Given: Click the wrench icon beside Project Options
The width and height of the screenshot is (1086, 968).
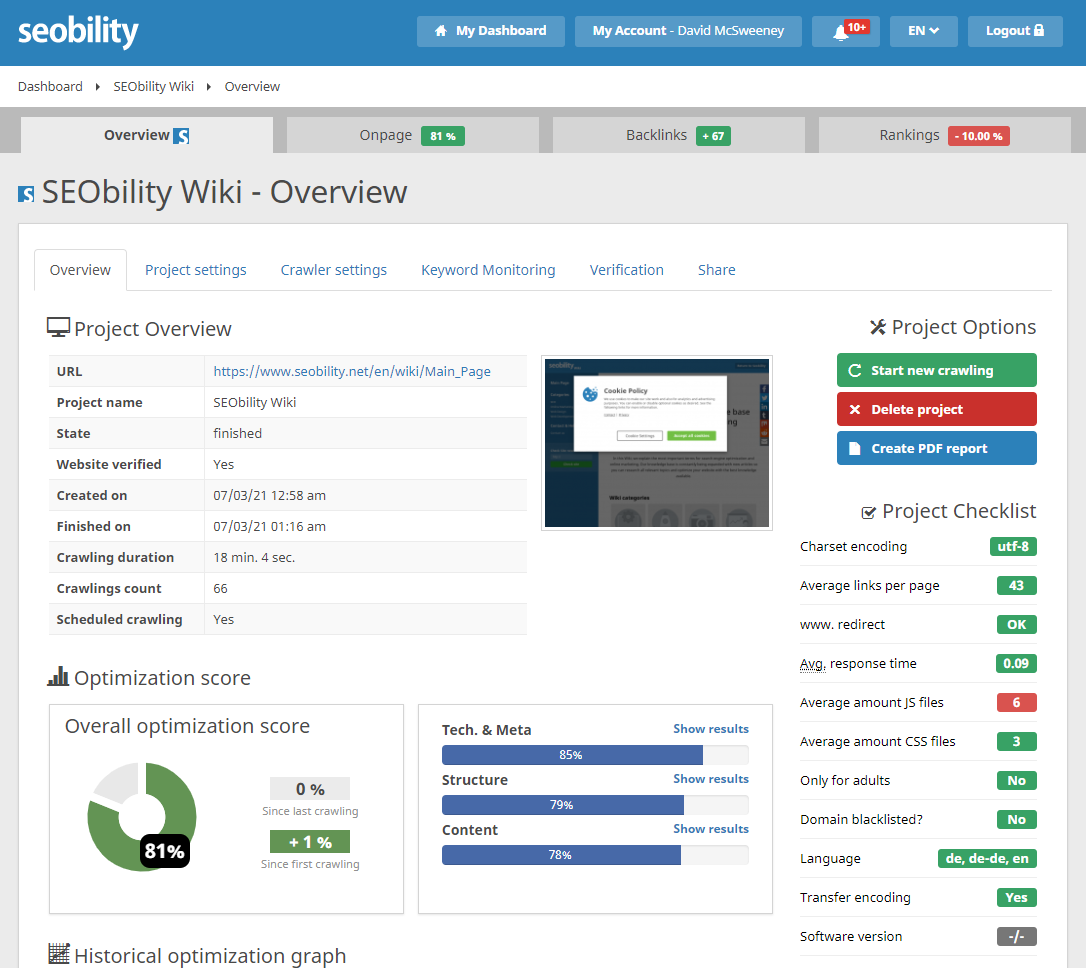Looking at the screenshot, I should tap(877, 327).
